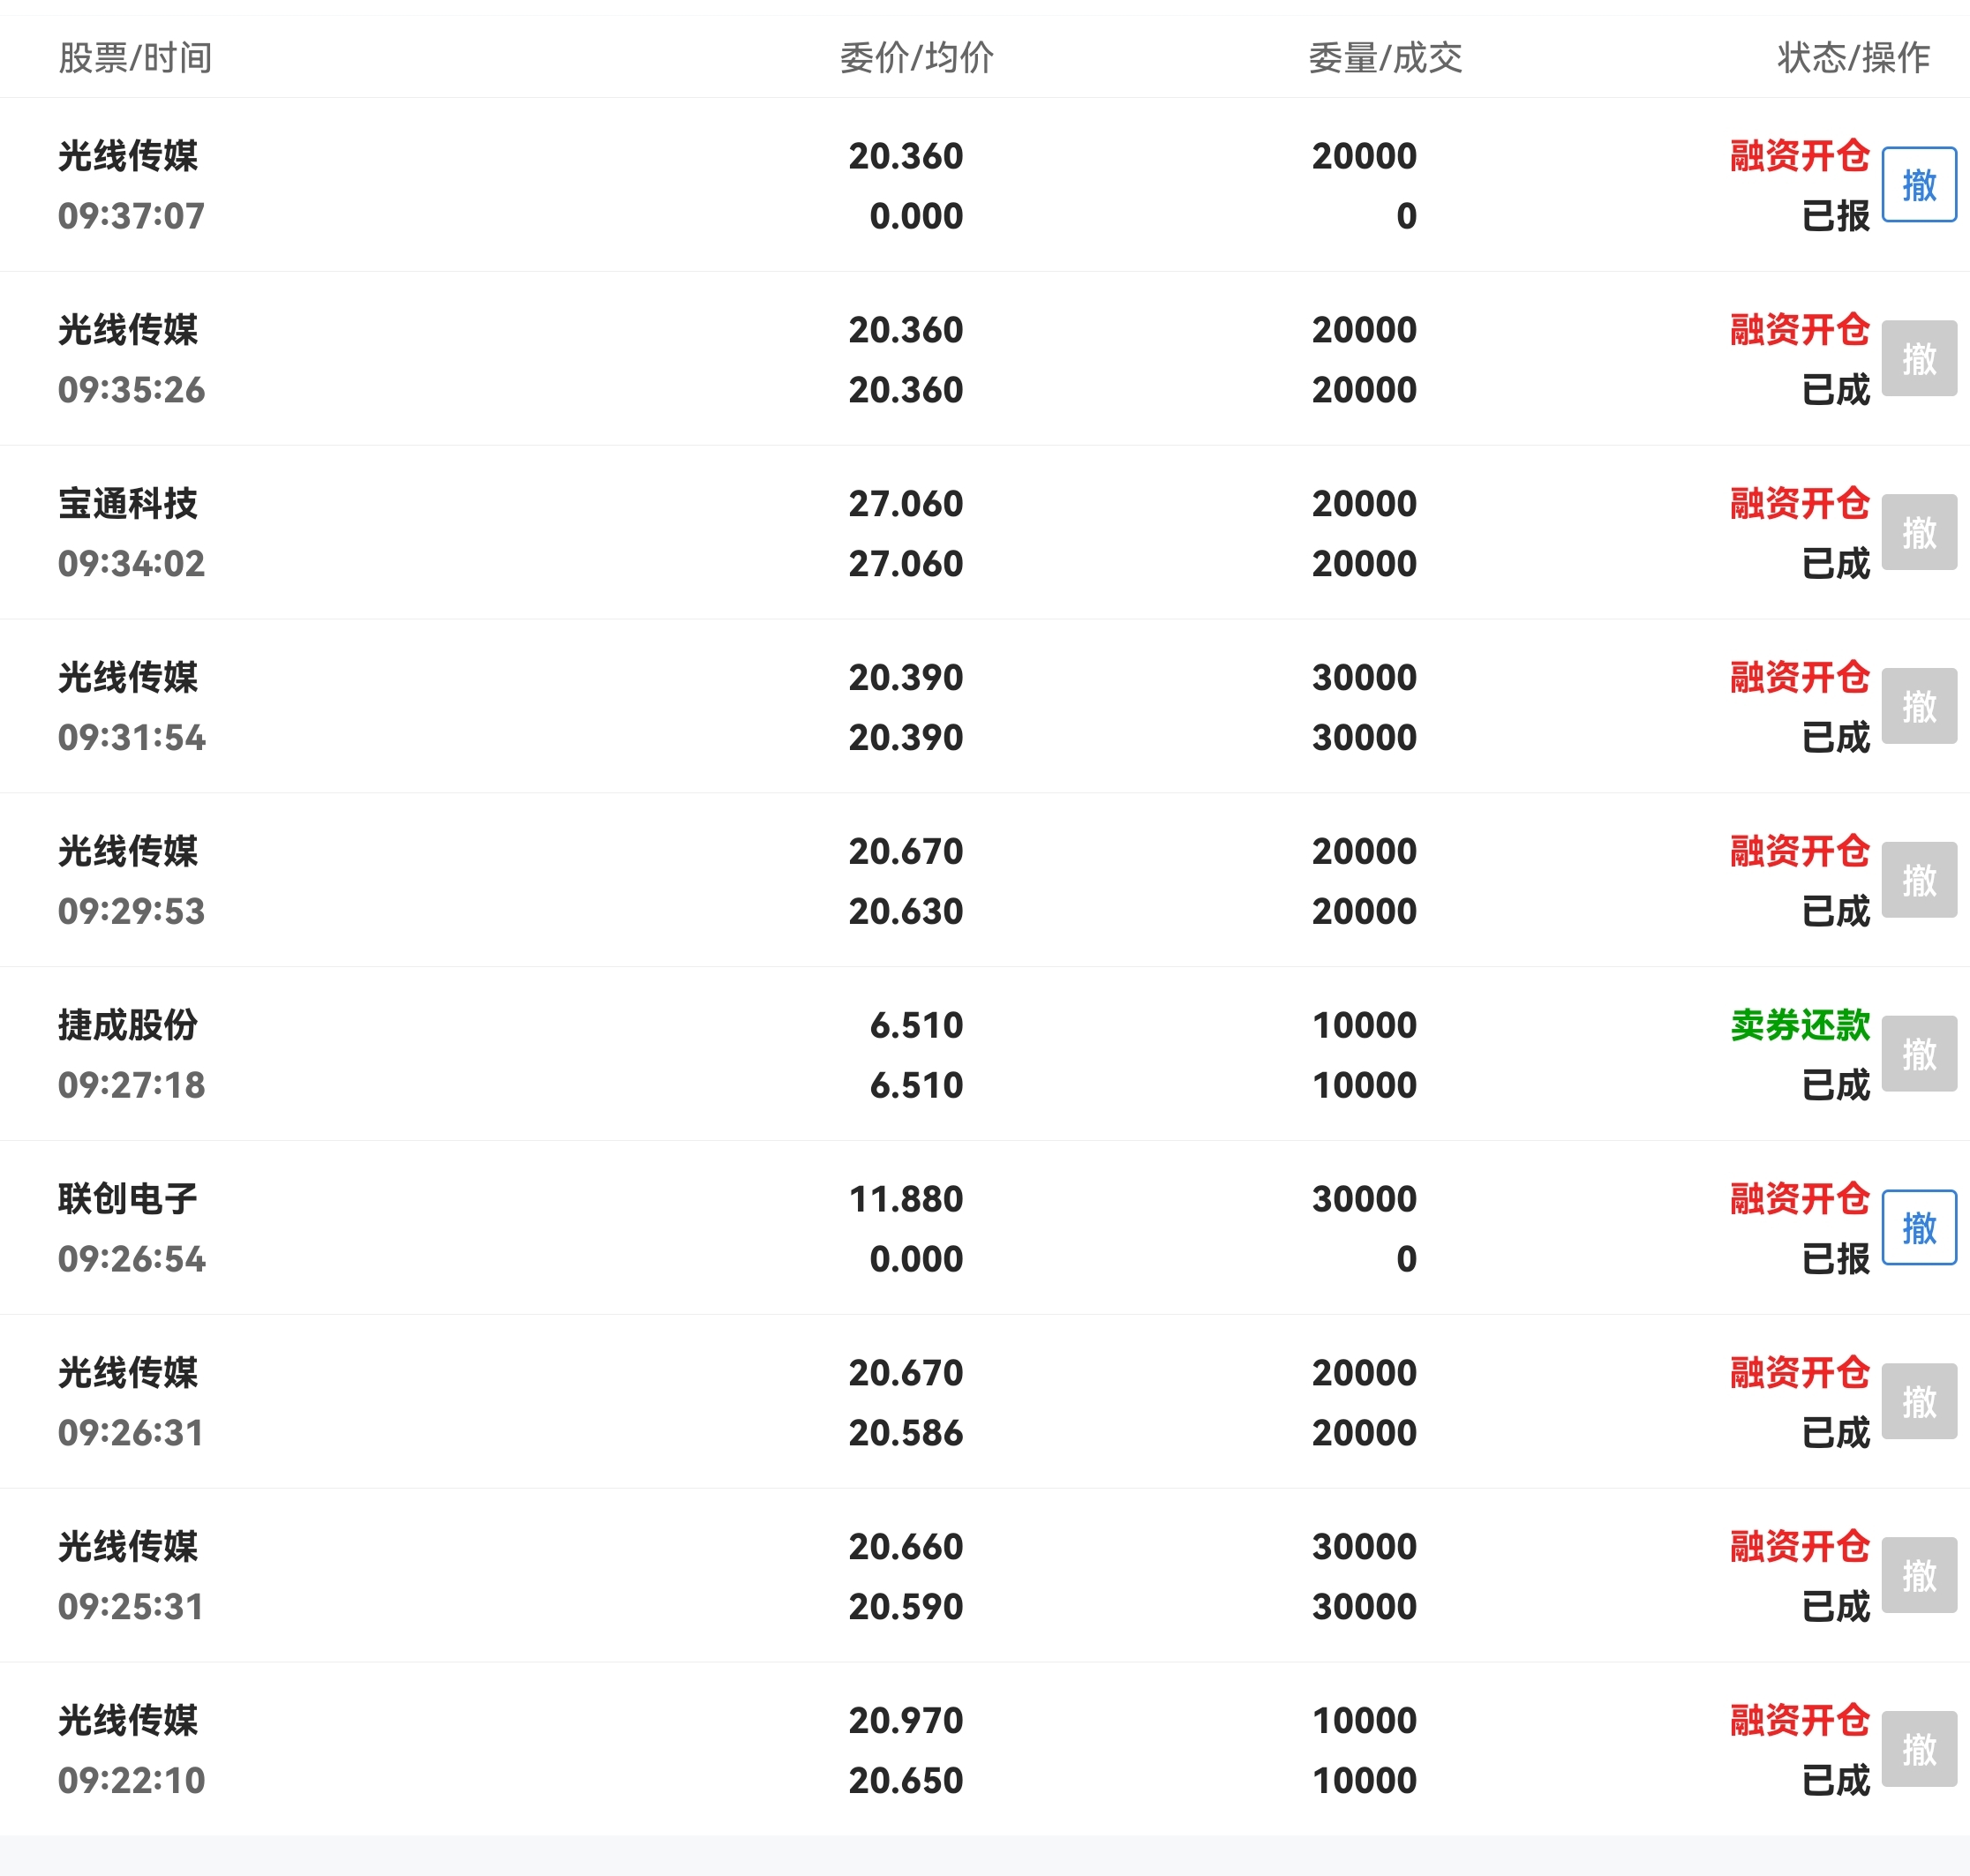The height and width of the screenshot is (1876, 1970).
Task: Click the 股票/时间 column header
Action: click(135, 58)
